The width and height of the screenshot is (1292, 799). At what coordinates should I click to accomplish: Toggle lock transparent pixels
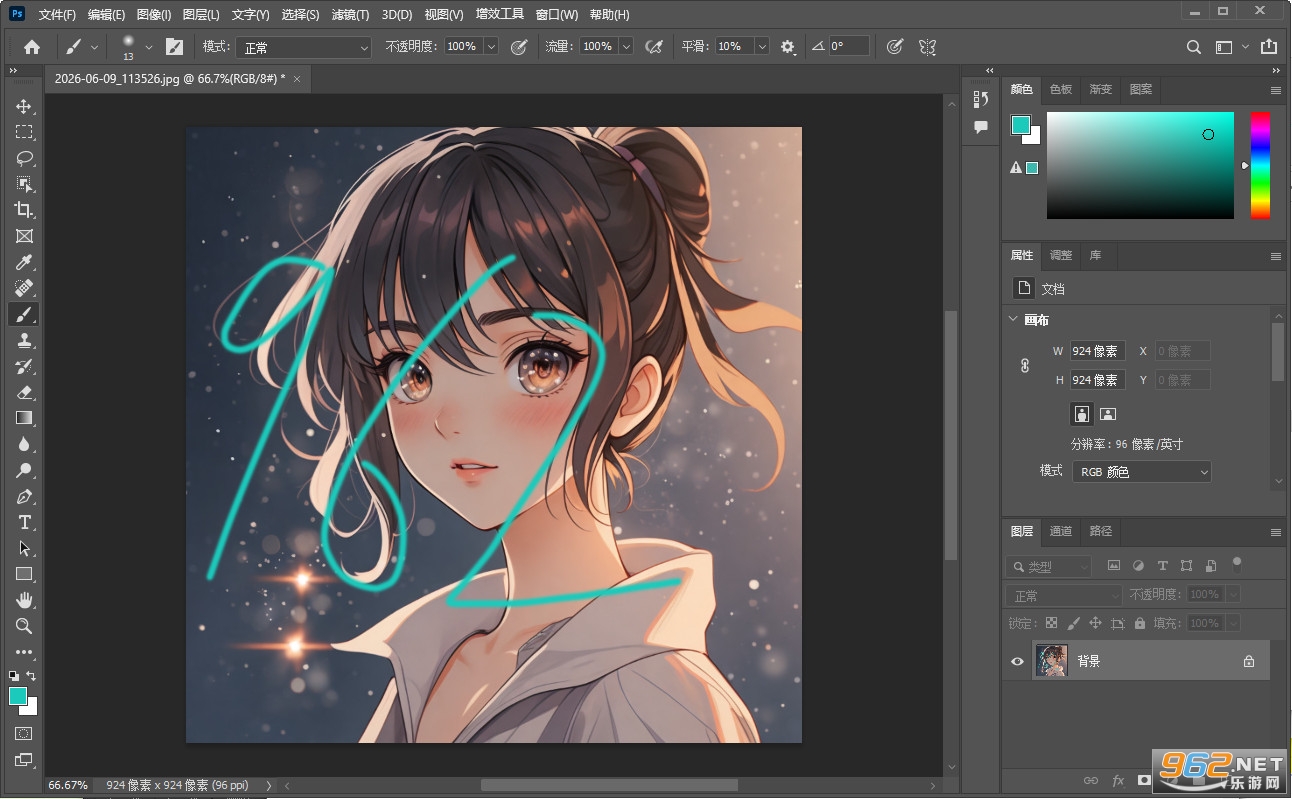[x=1051, y=623]
